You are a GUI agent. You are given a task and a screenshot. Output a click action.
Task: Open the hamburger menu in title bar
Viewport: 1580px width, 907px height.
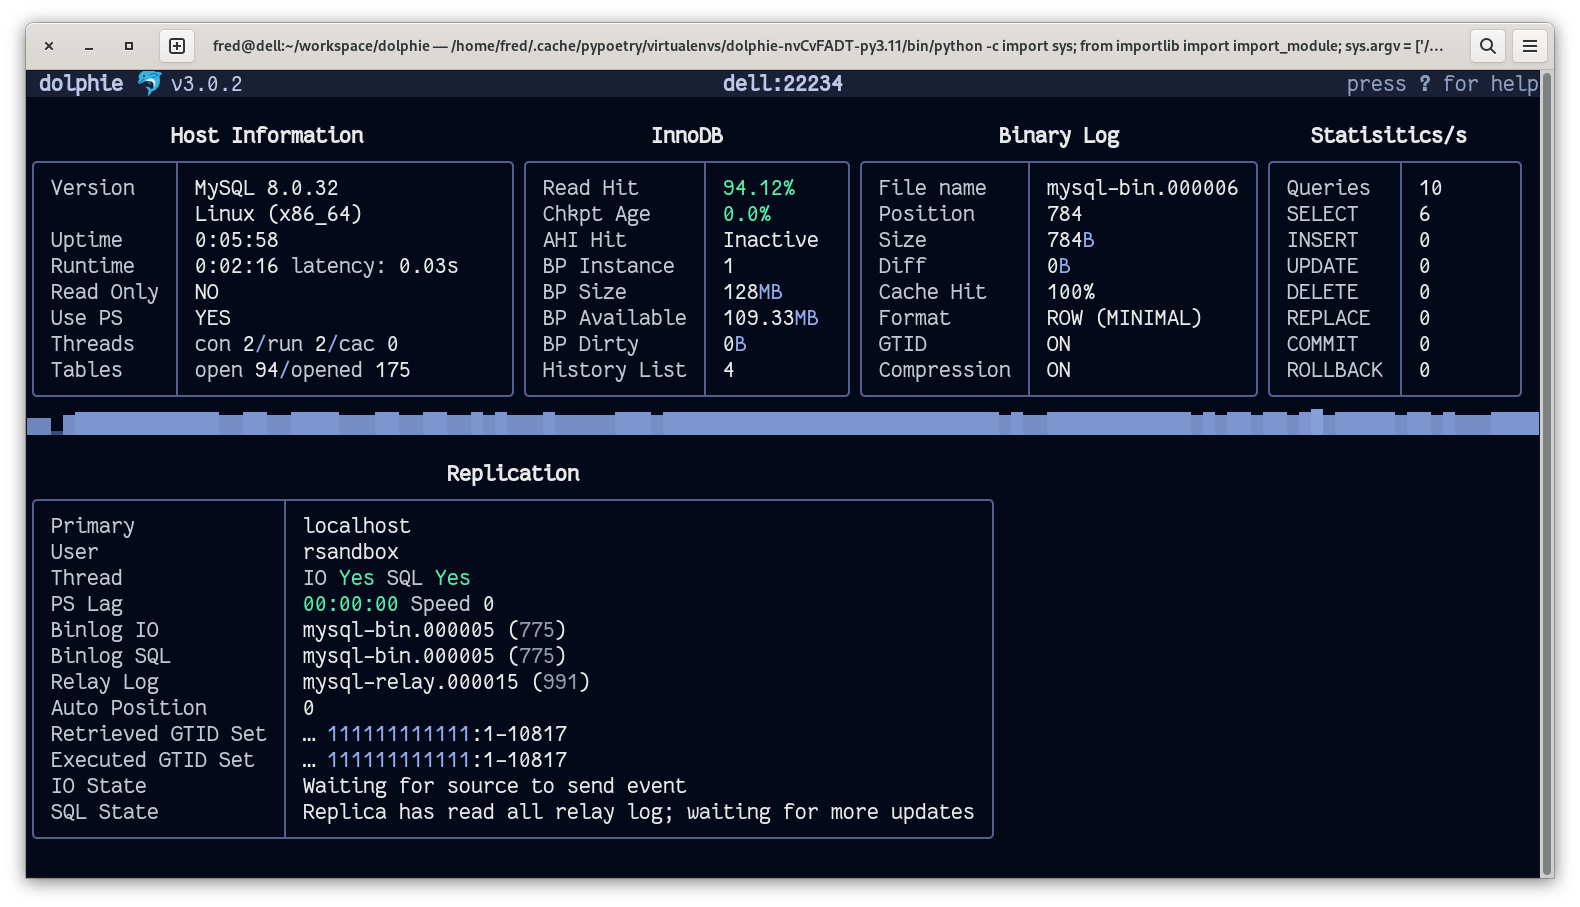1529,46
